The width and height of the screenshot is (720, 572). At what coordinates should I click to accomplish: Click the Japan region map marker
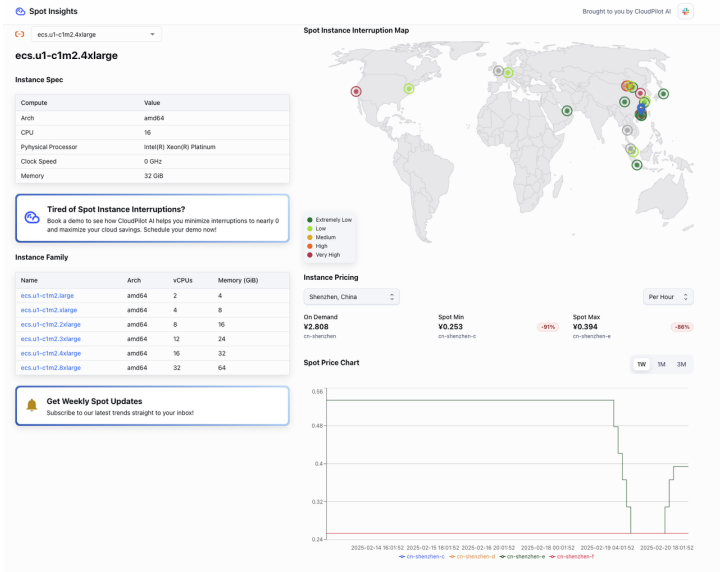(x=663, y=94)
